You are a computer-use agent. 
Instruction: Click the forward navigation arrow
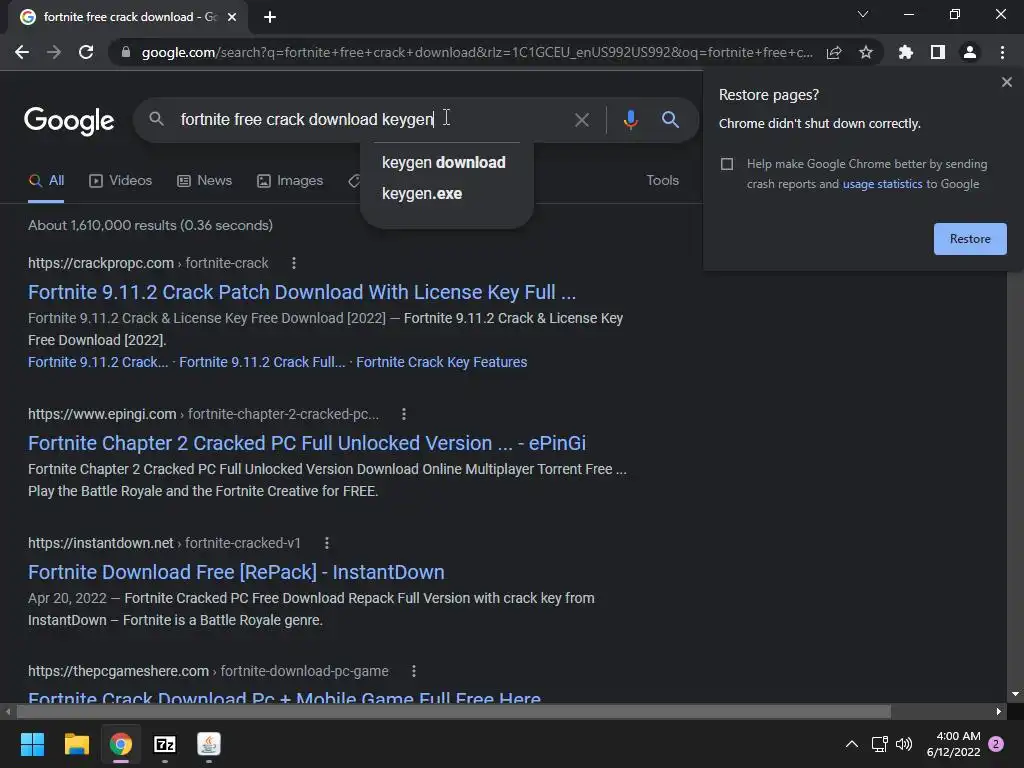[54, 52]
